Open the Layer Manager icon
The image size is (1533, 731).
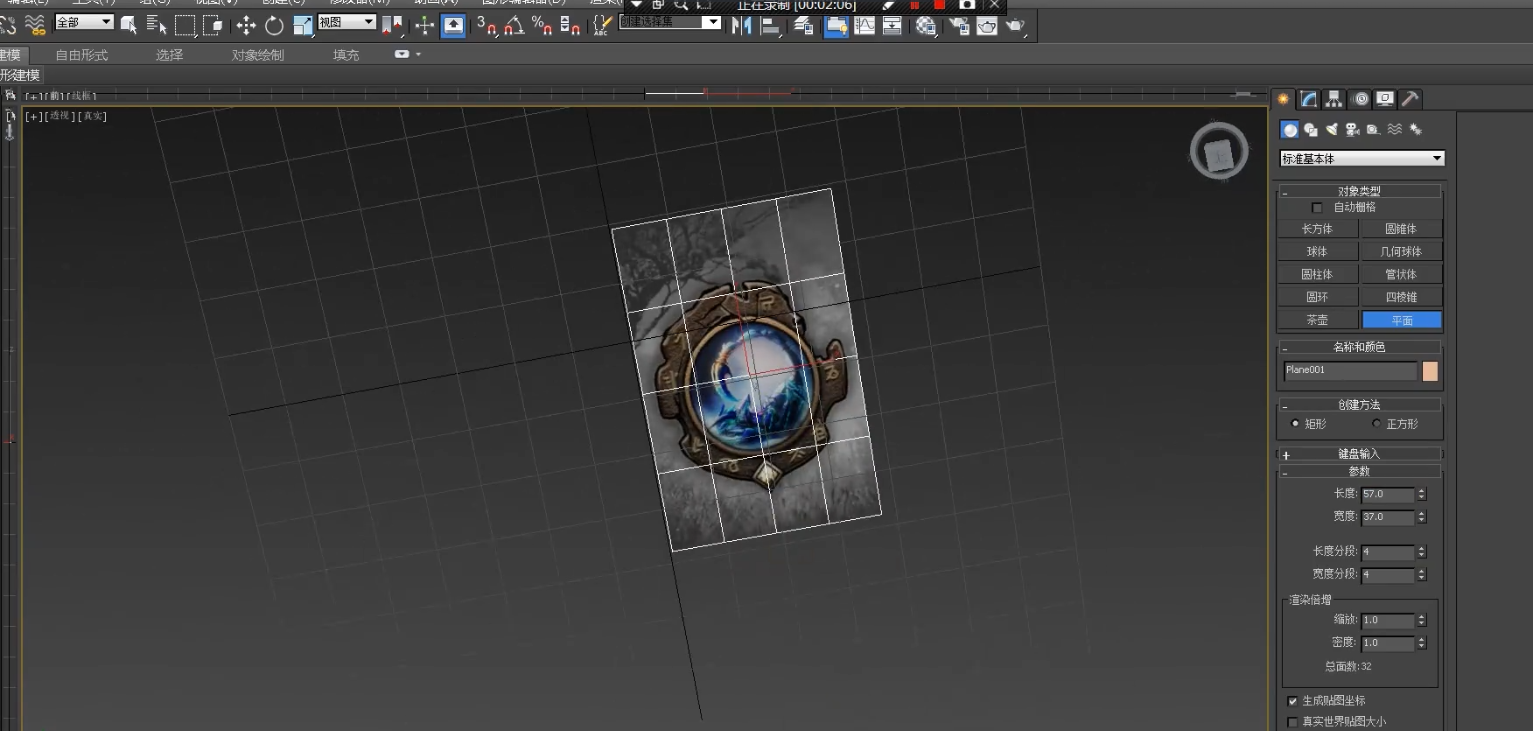(x=803, y=25)
